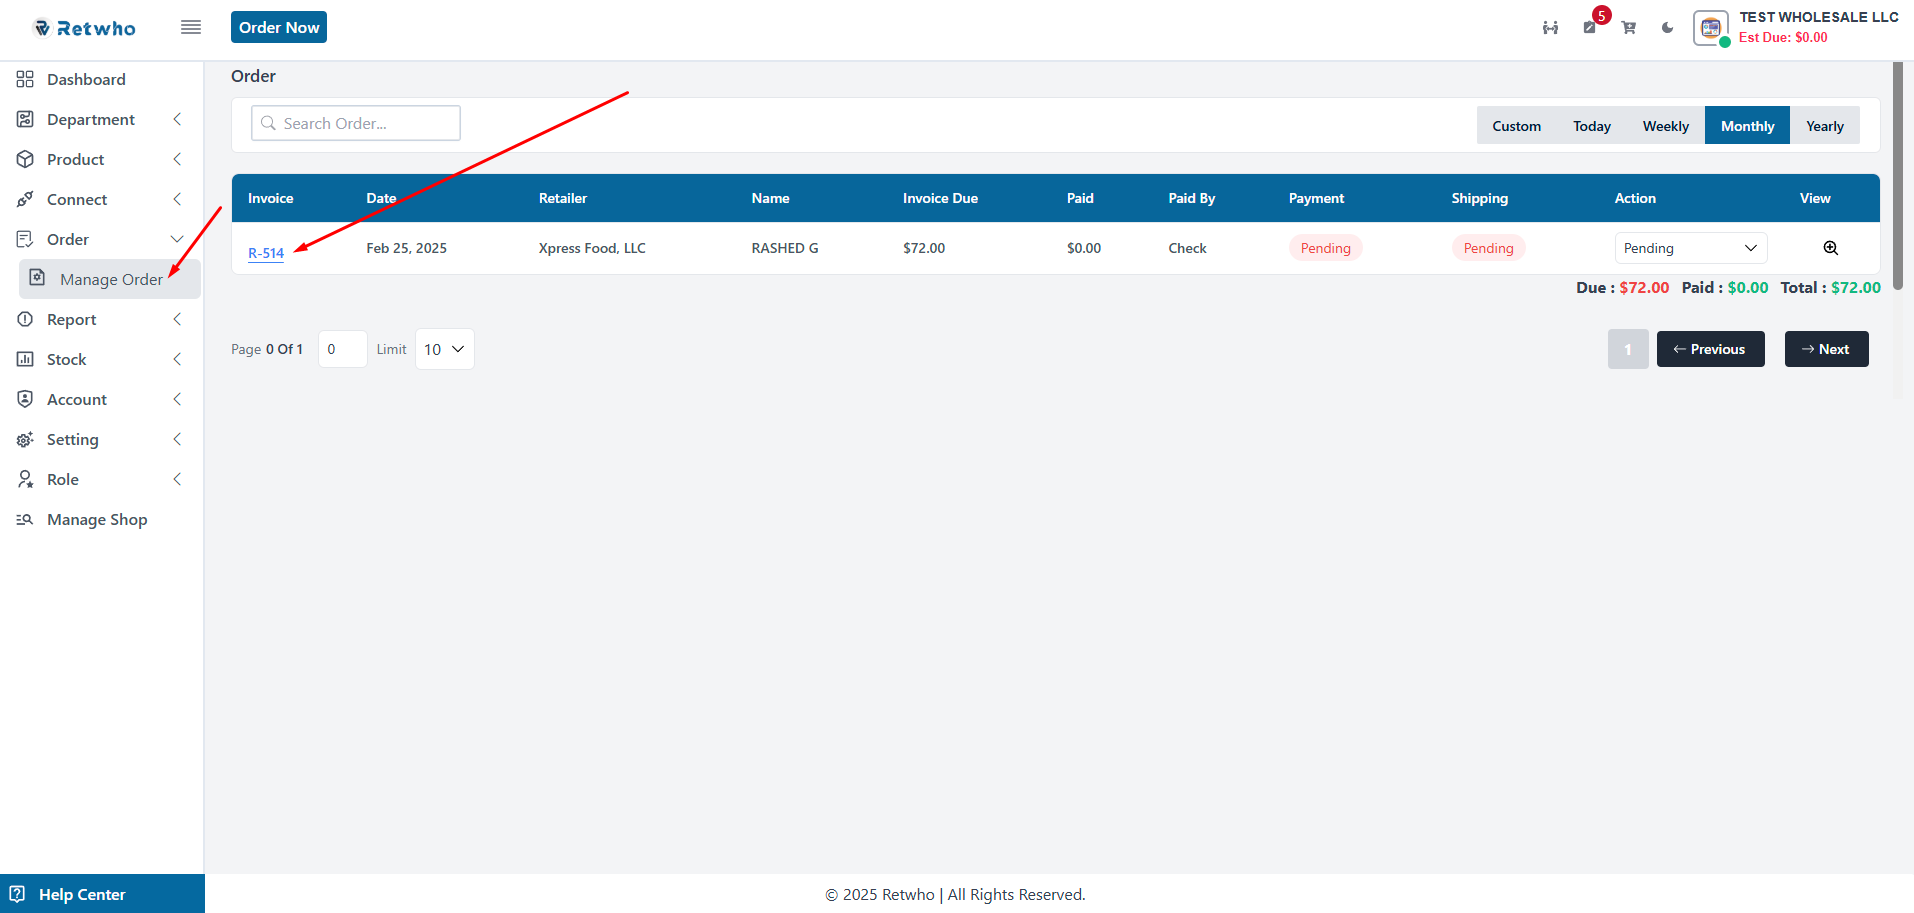Click the Order icon in sidebar
The width and height of the screenshot is (1914, 913).
[25, 239]
